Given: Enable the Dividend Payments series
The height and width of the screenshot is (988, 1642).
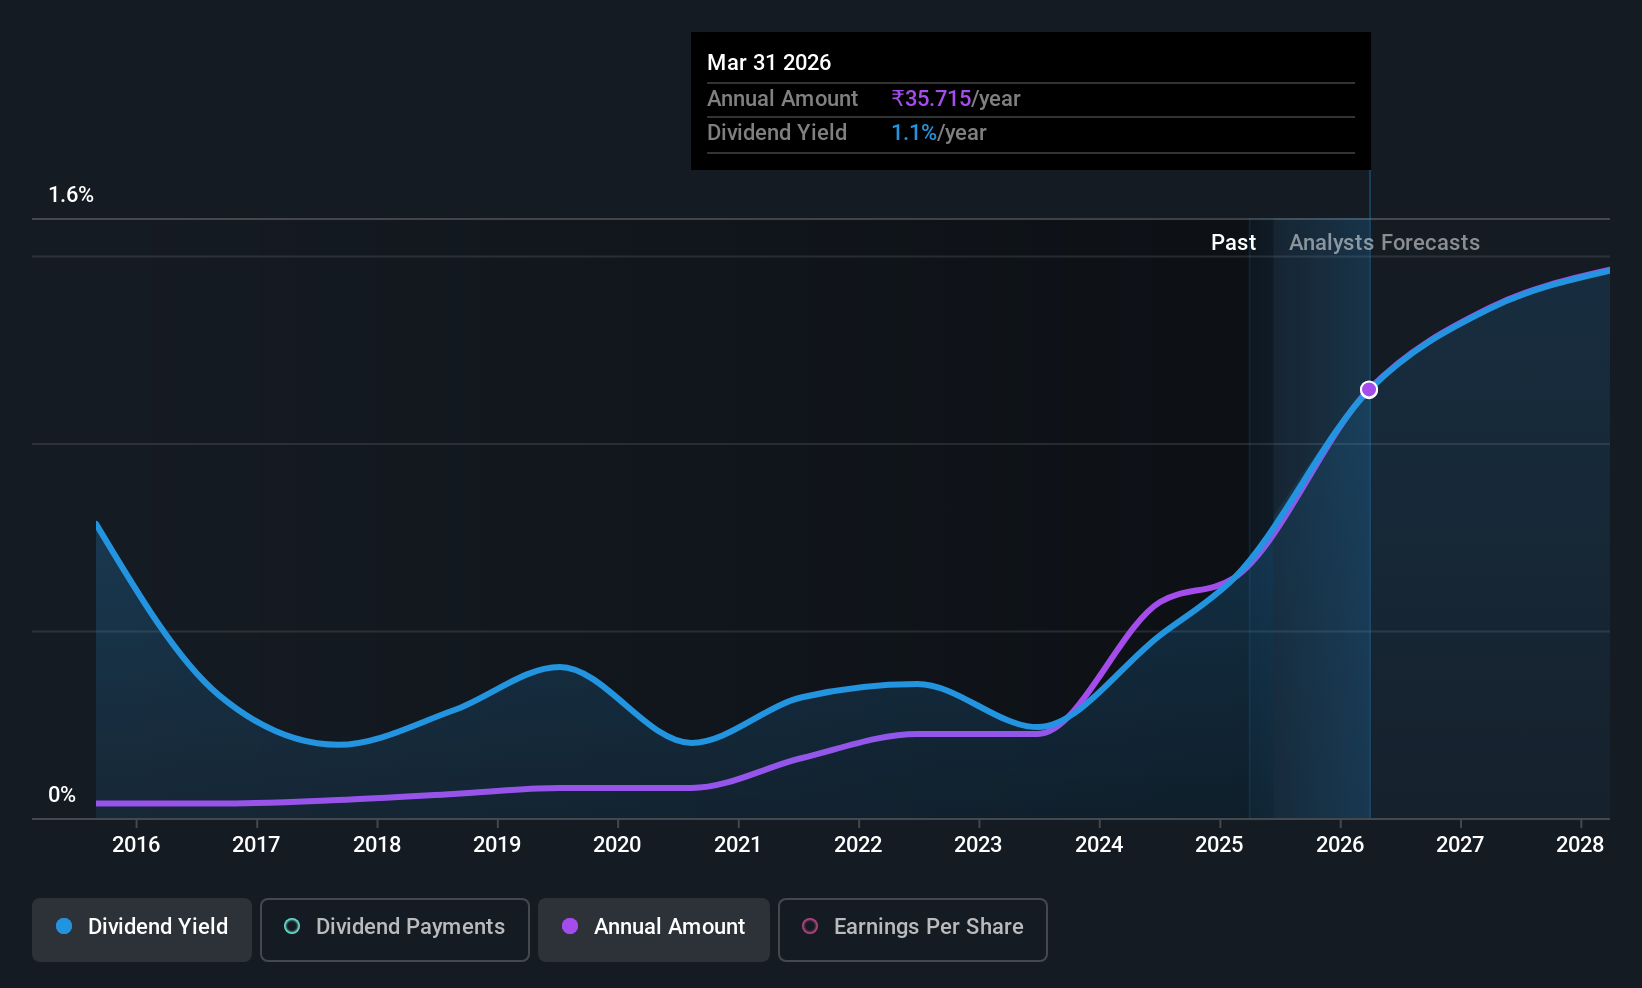Looking at the screenshot, I should tap(394, 929).
